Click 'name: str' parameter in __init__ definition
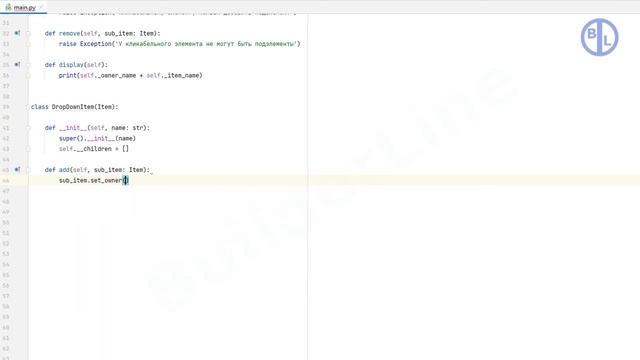Image resolution: width=640 pixels, height=360 pixels. click(127, 128)
